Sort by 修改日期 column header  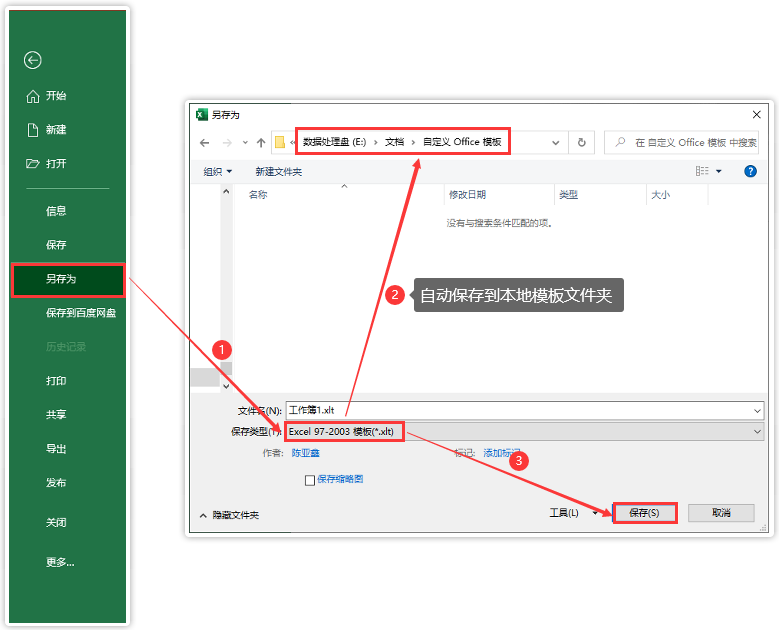tap(467, 195)
